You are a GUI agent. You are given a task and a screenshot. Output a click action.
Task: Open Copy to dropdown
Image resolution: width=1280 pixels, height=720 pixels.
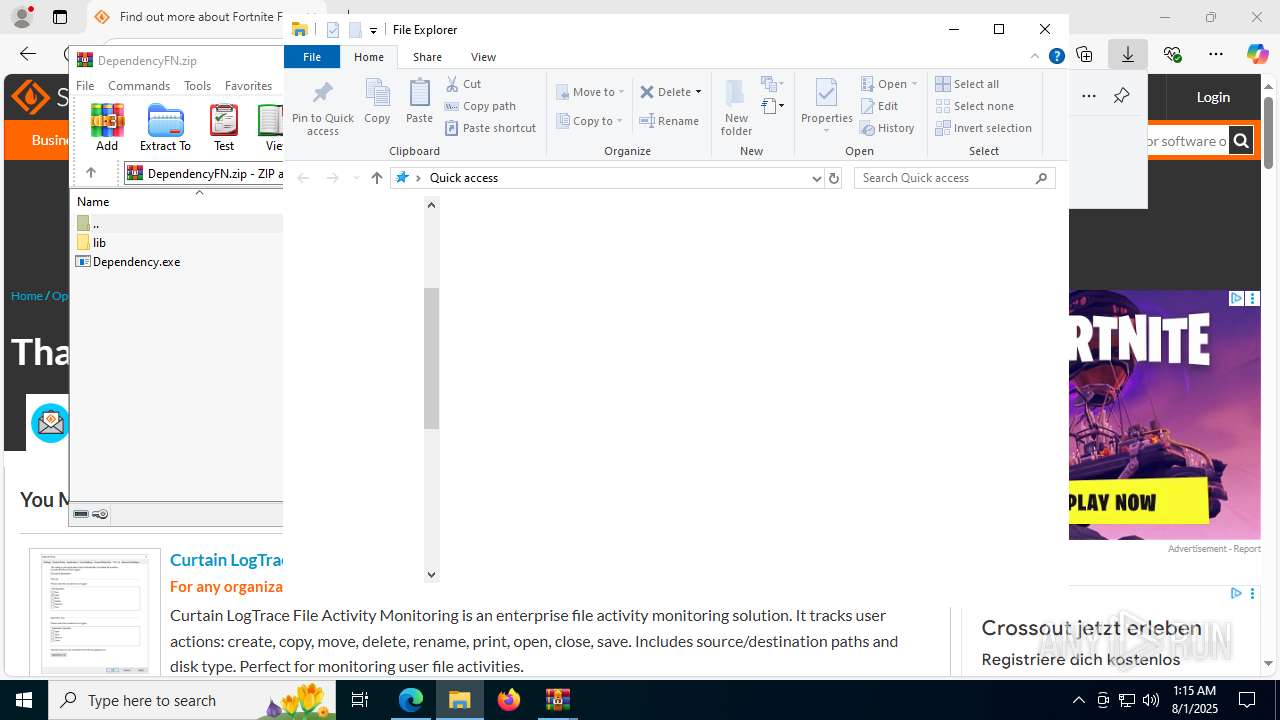(590, 121)
